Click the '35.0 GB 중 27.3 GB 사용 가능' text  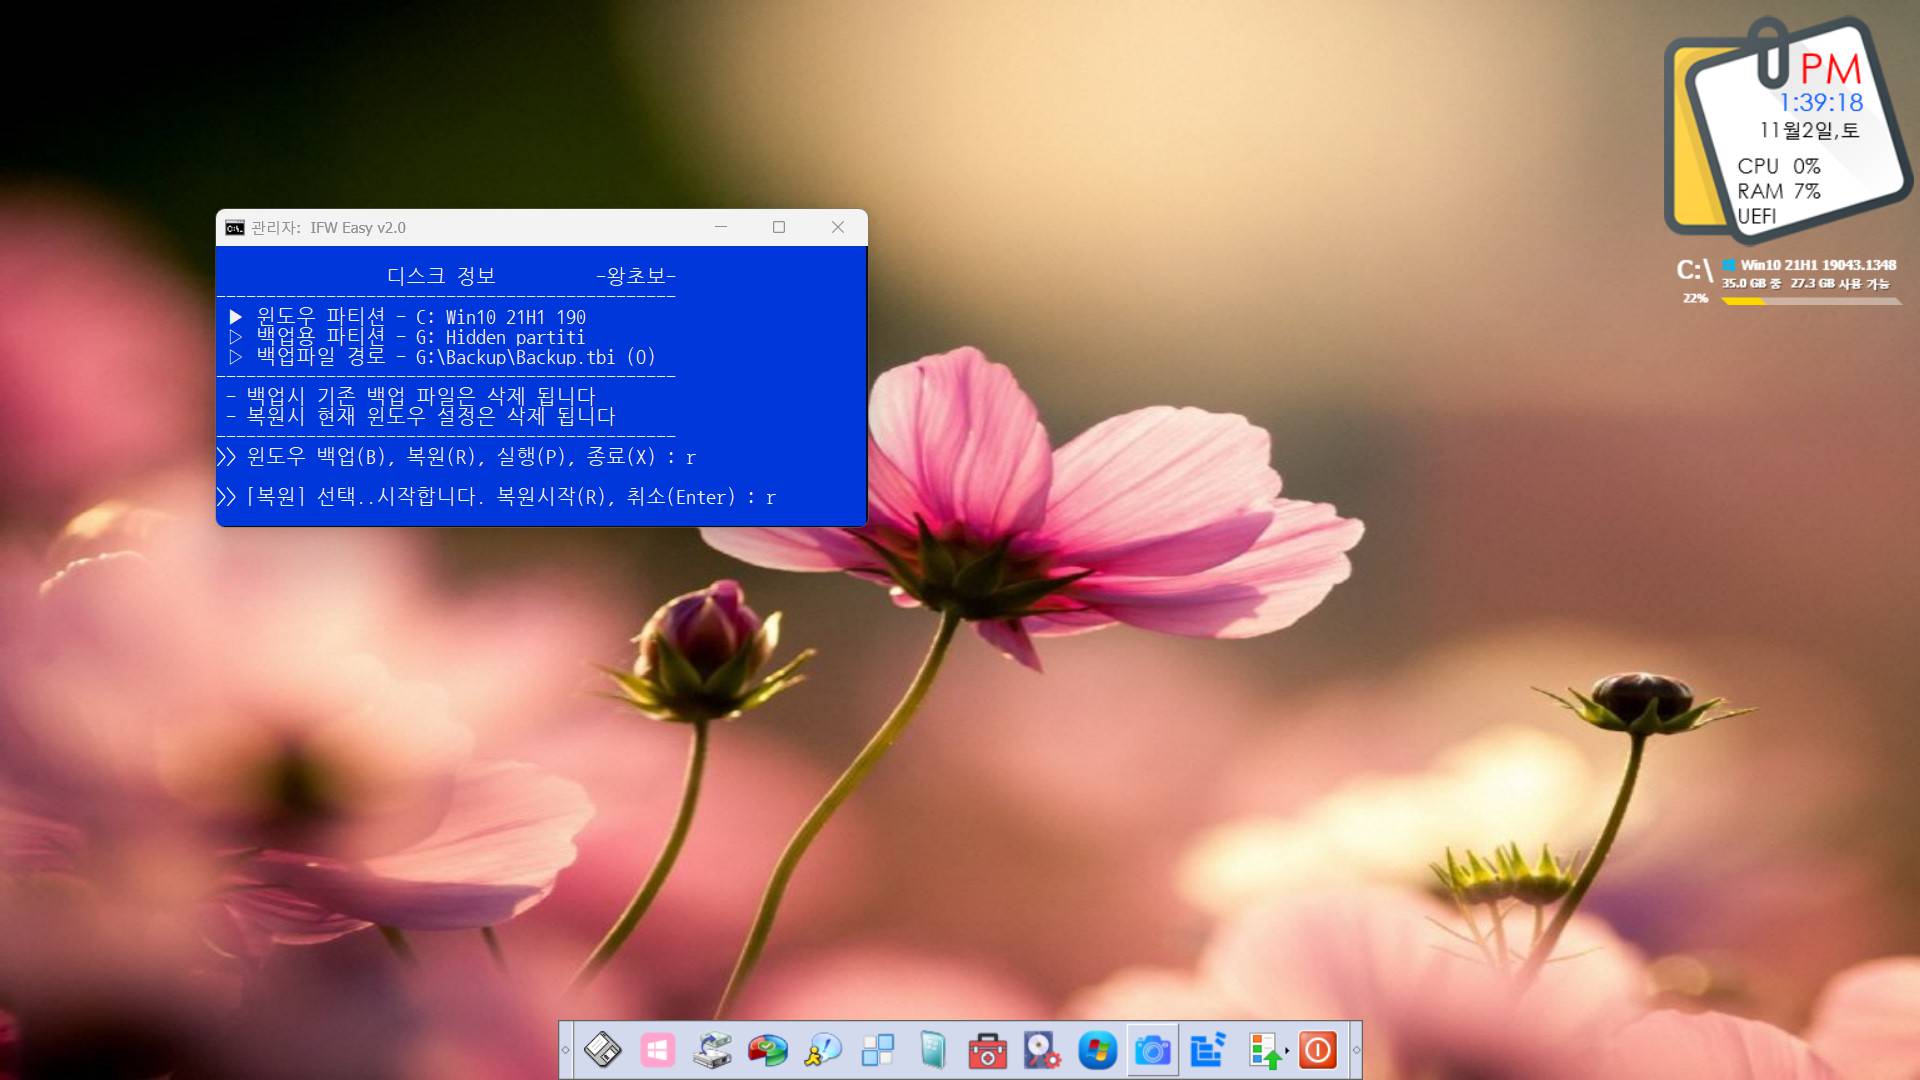point(1806,284)
